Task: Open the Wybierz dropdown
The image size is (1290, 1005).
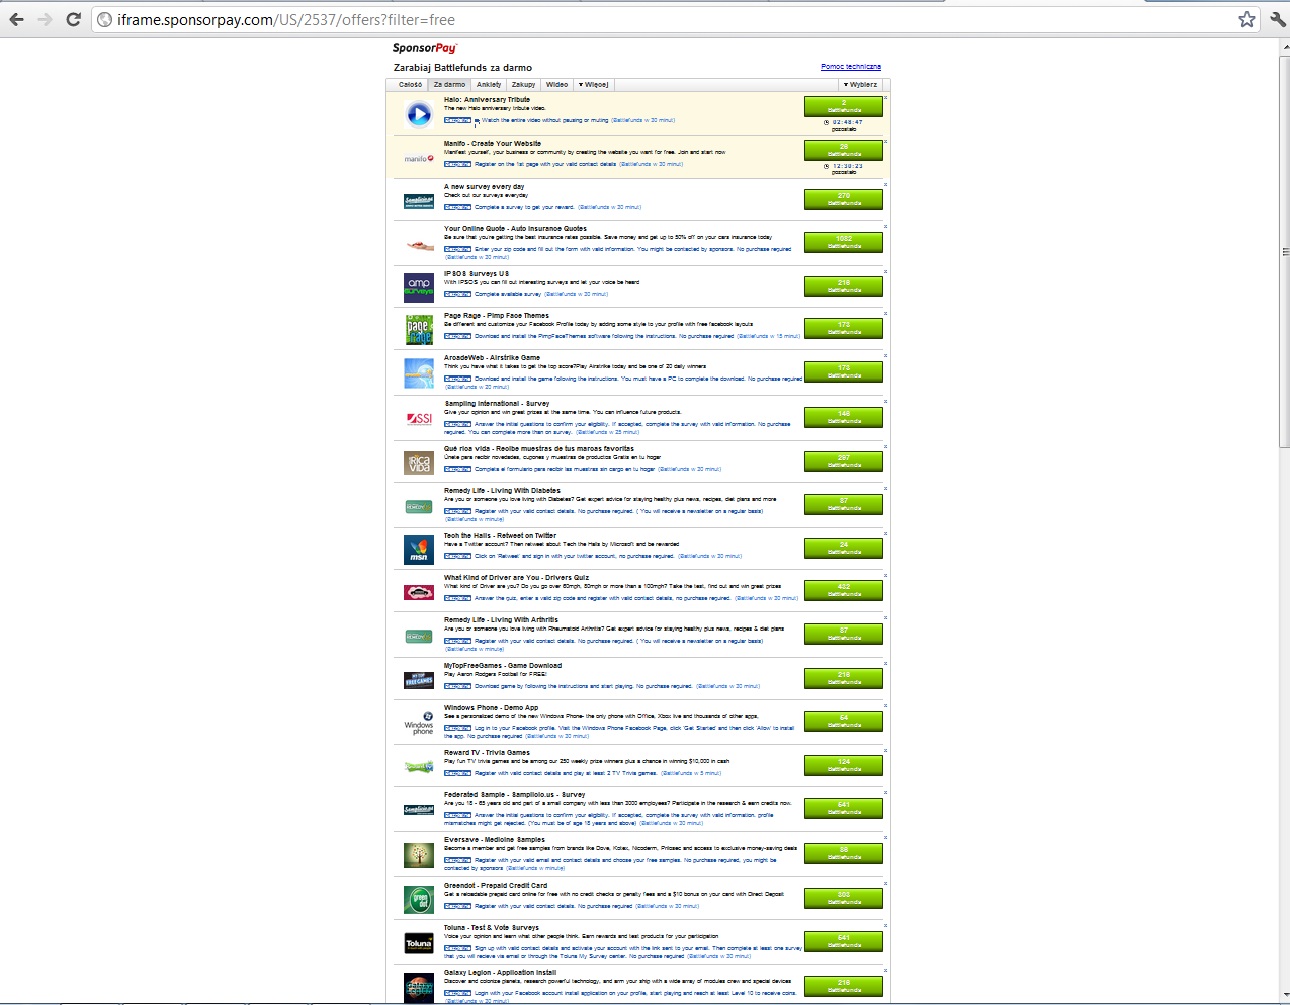Action: [860, 85]
